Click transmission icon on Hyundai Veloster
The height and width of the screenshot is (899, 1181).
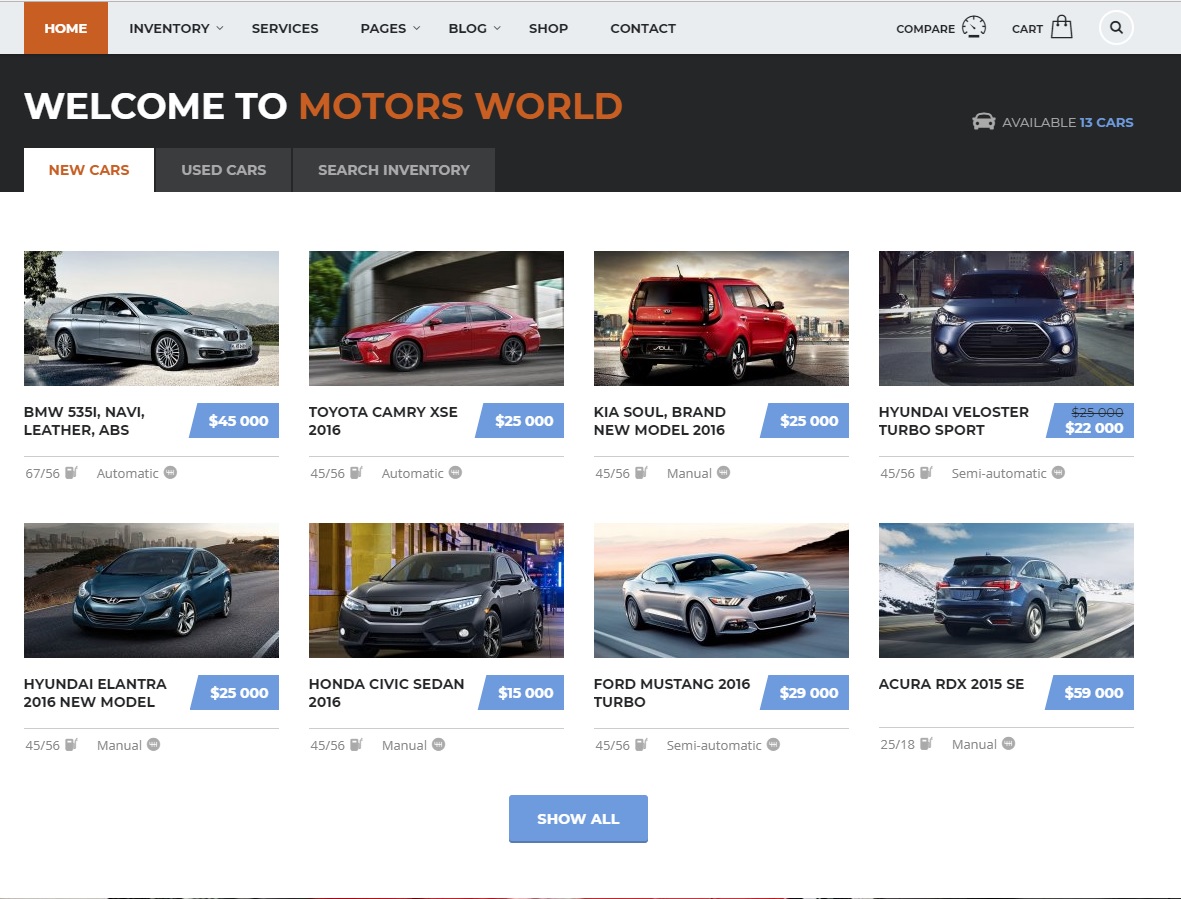click(1058, 473)
